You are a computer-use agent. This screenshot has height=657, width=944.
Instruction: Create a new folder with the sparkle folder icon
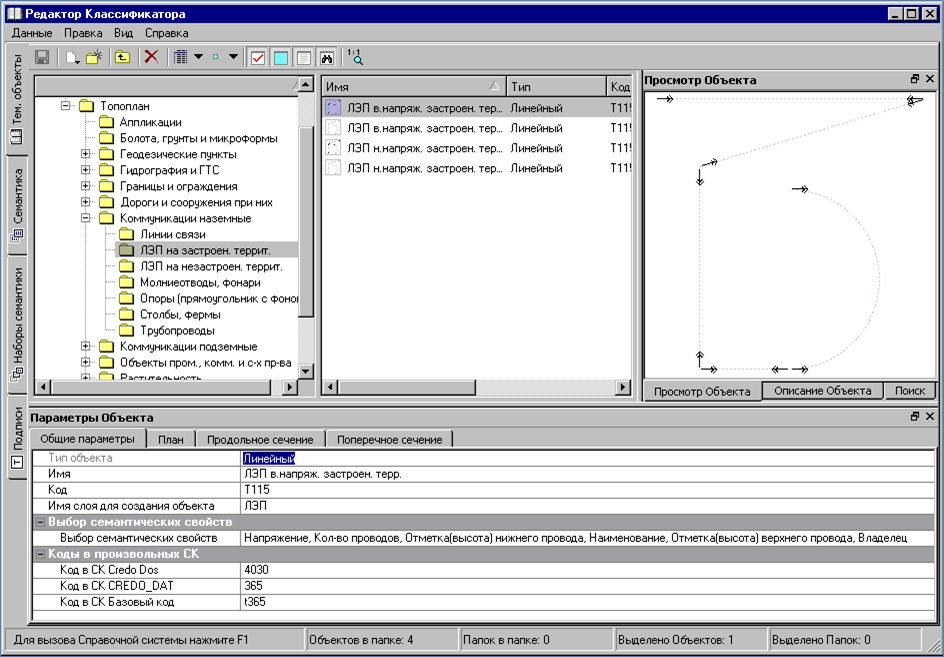tap(94, 57)
